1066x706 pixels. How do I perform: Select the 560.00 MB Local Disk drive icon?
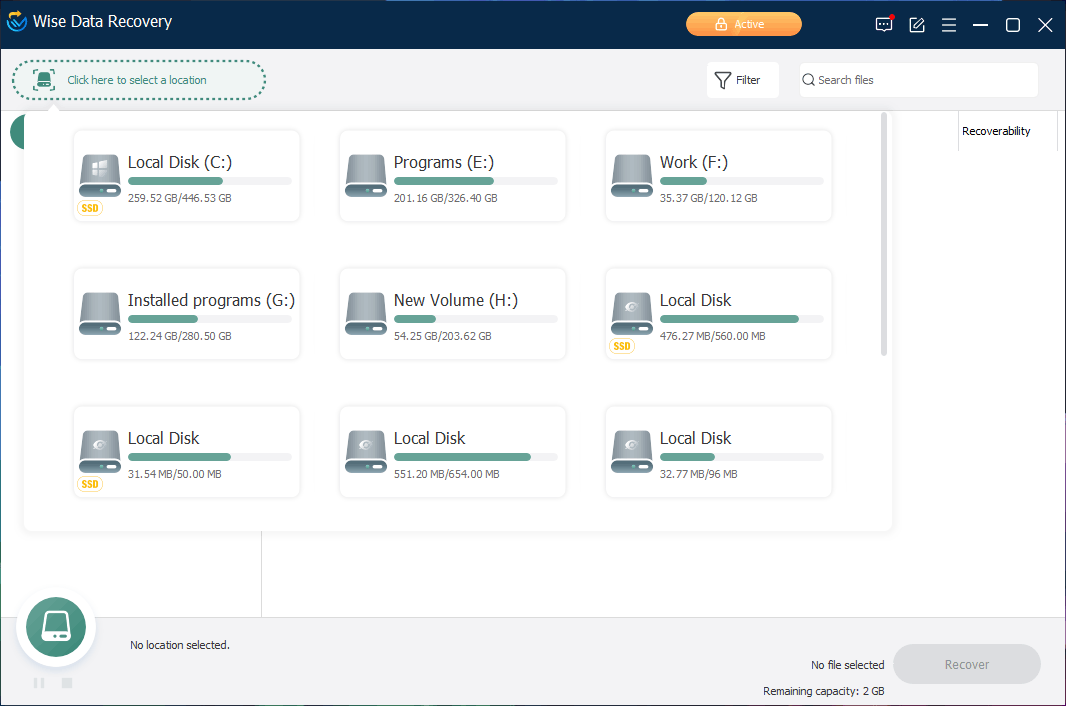click(632, 314)
